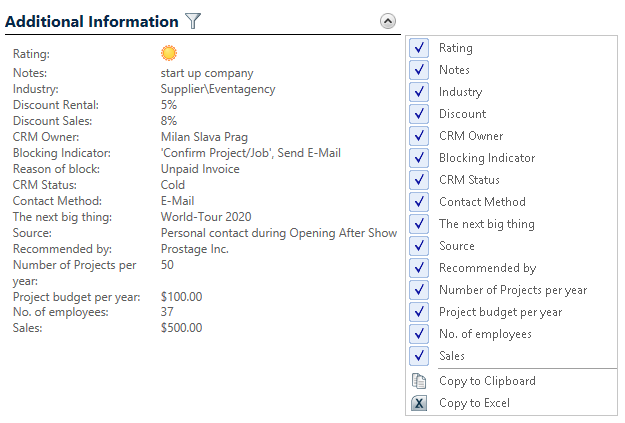The width and height of the screenshot is (625, 423).
Task: Click the sun Rating icon
Action: 169,54
